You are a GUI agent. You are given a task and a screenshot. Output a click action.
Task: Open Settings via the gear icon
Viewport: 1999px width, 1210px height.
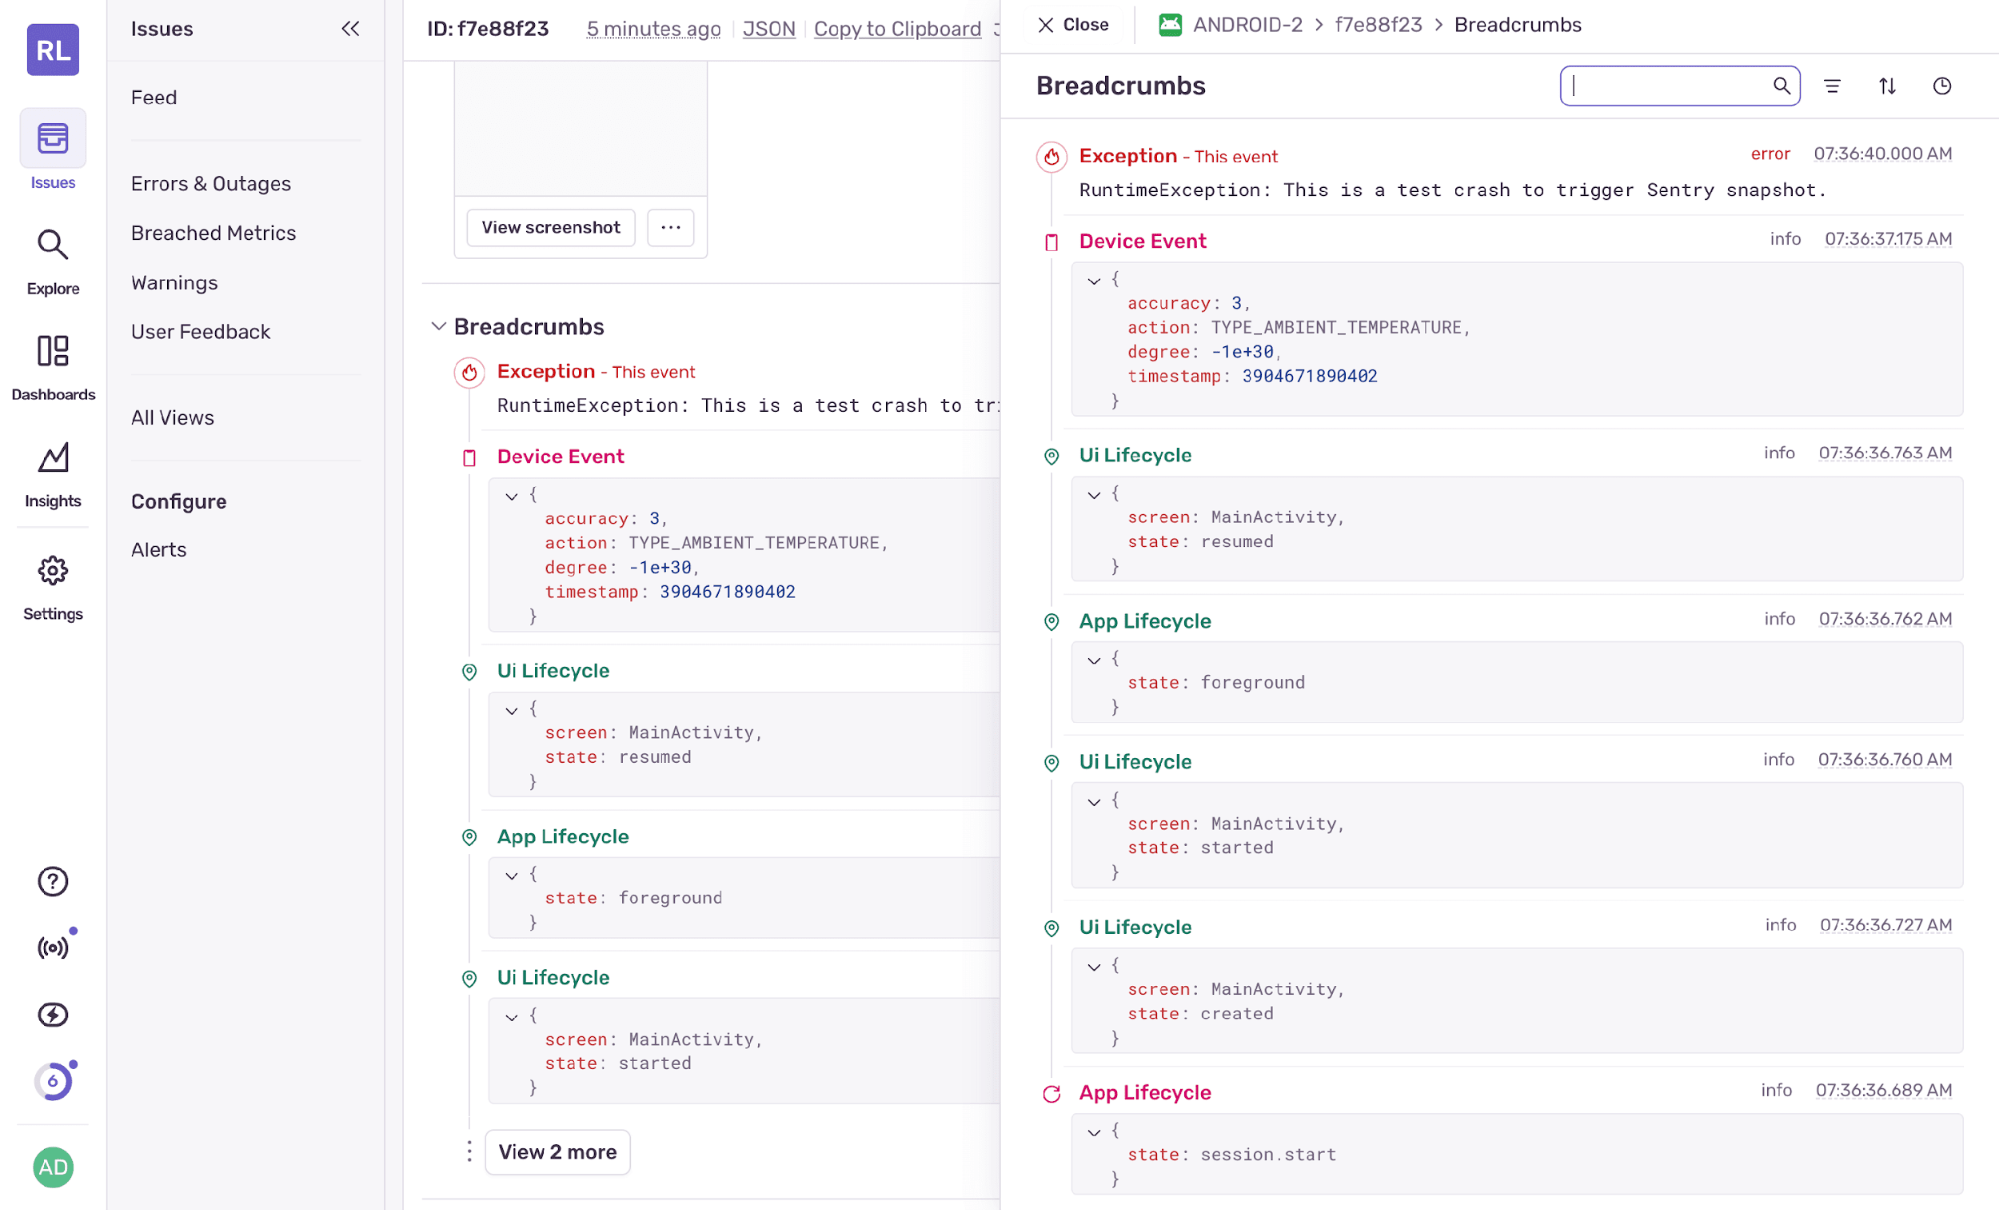[52, 570]
